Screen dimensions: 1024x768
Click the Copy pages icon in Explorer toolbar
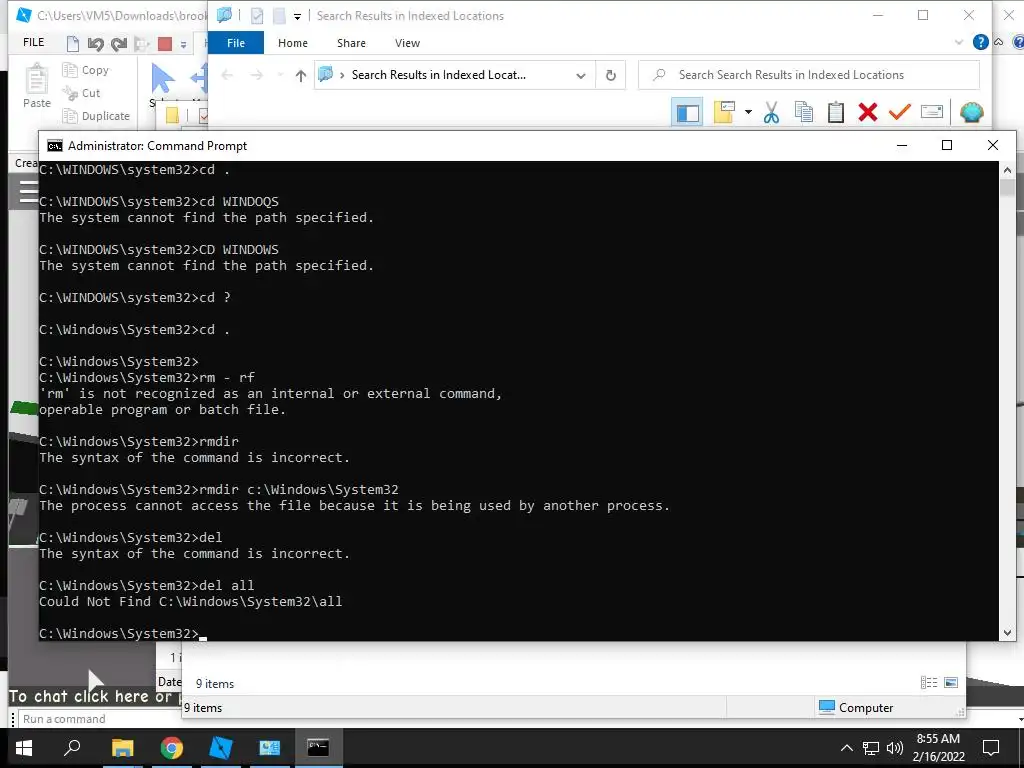pos(804,112)
